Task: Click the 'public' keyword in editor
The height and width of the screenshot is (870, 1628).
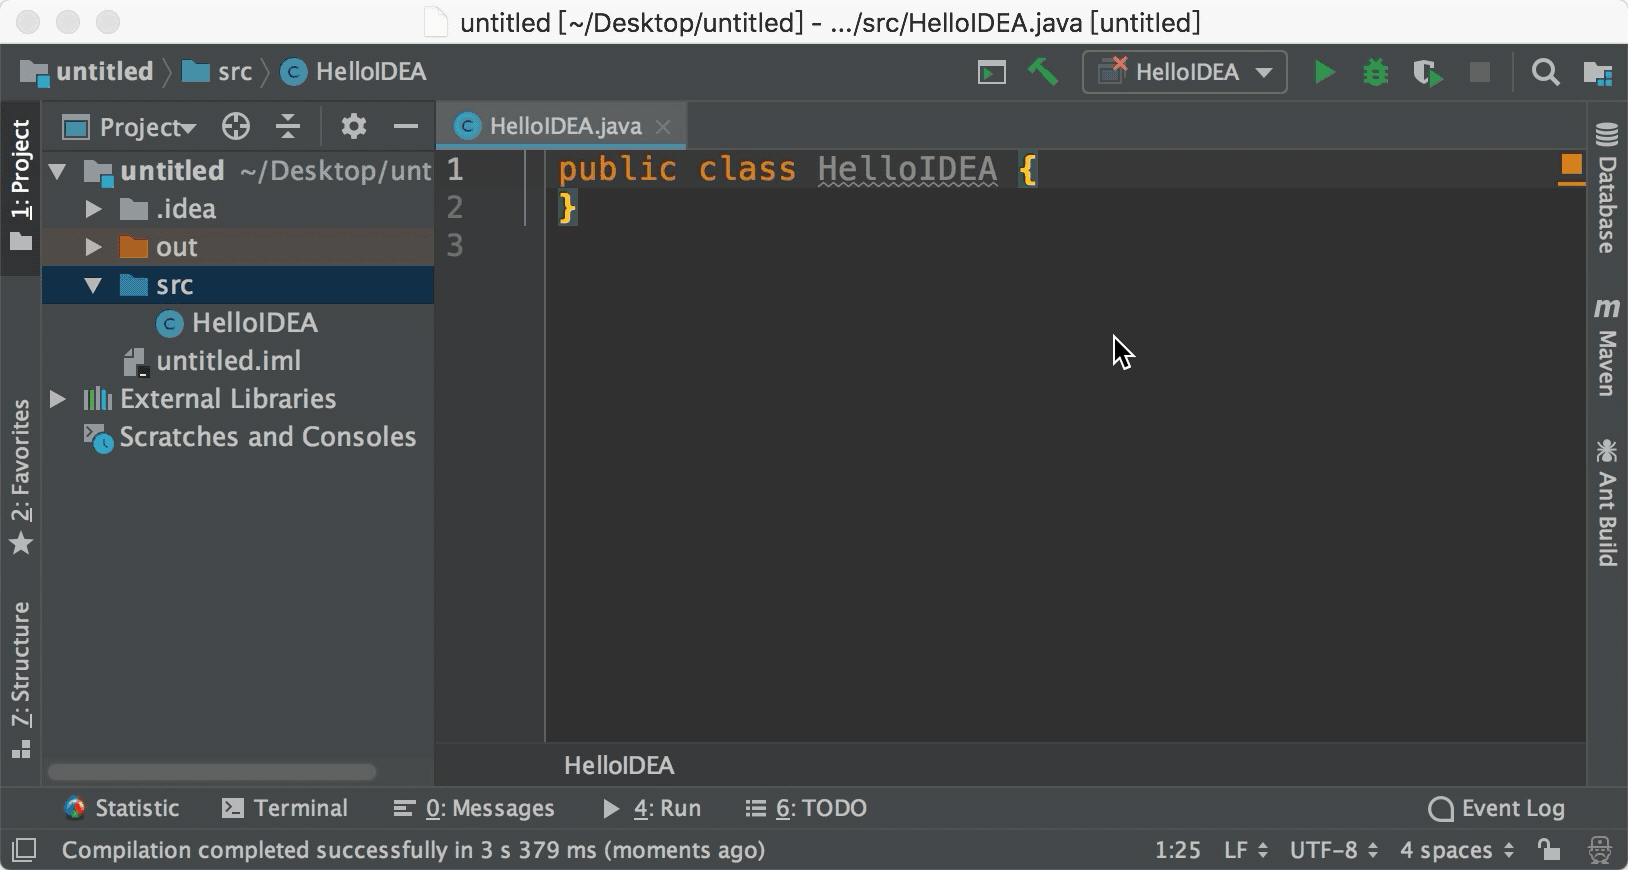Action: pyautogui.click(x=617, y=169)
